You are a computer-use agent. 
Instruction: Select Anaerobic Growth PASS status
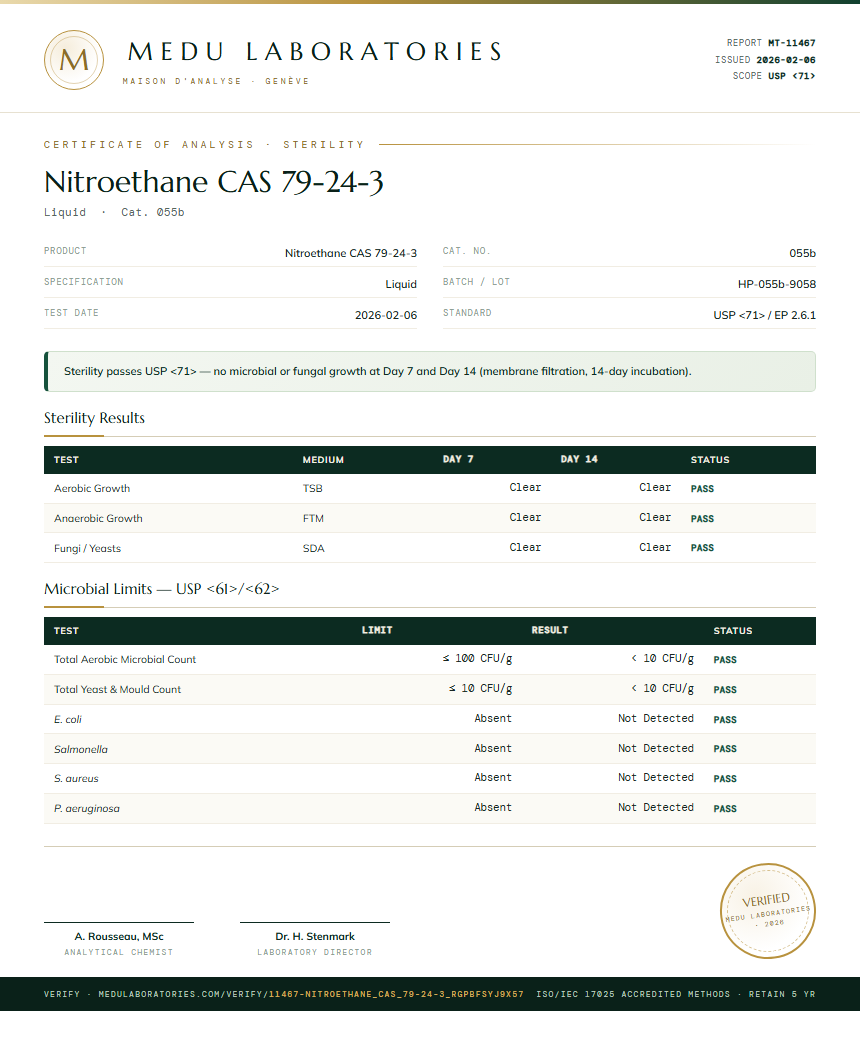point(702,519)
